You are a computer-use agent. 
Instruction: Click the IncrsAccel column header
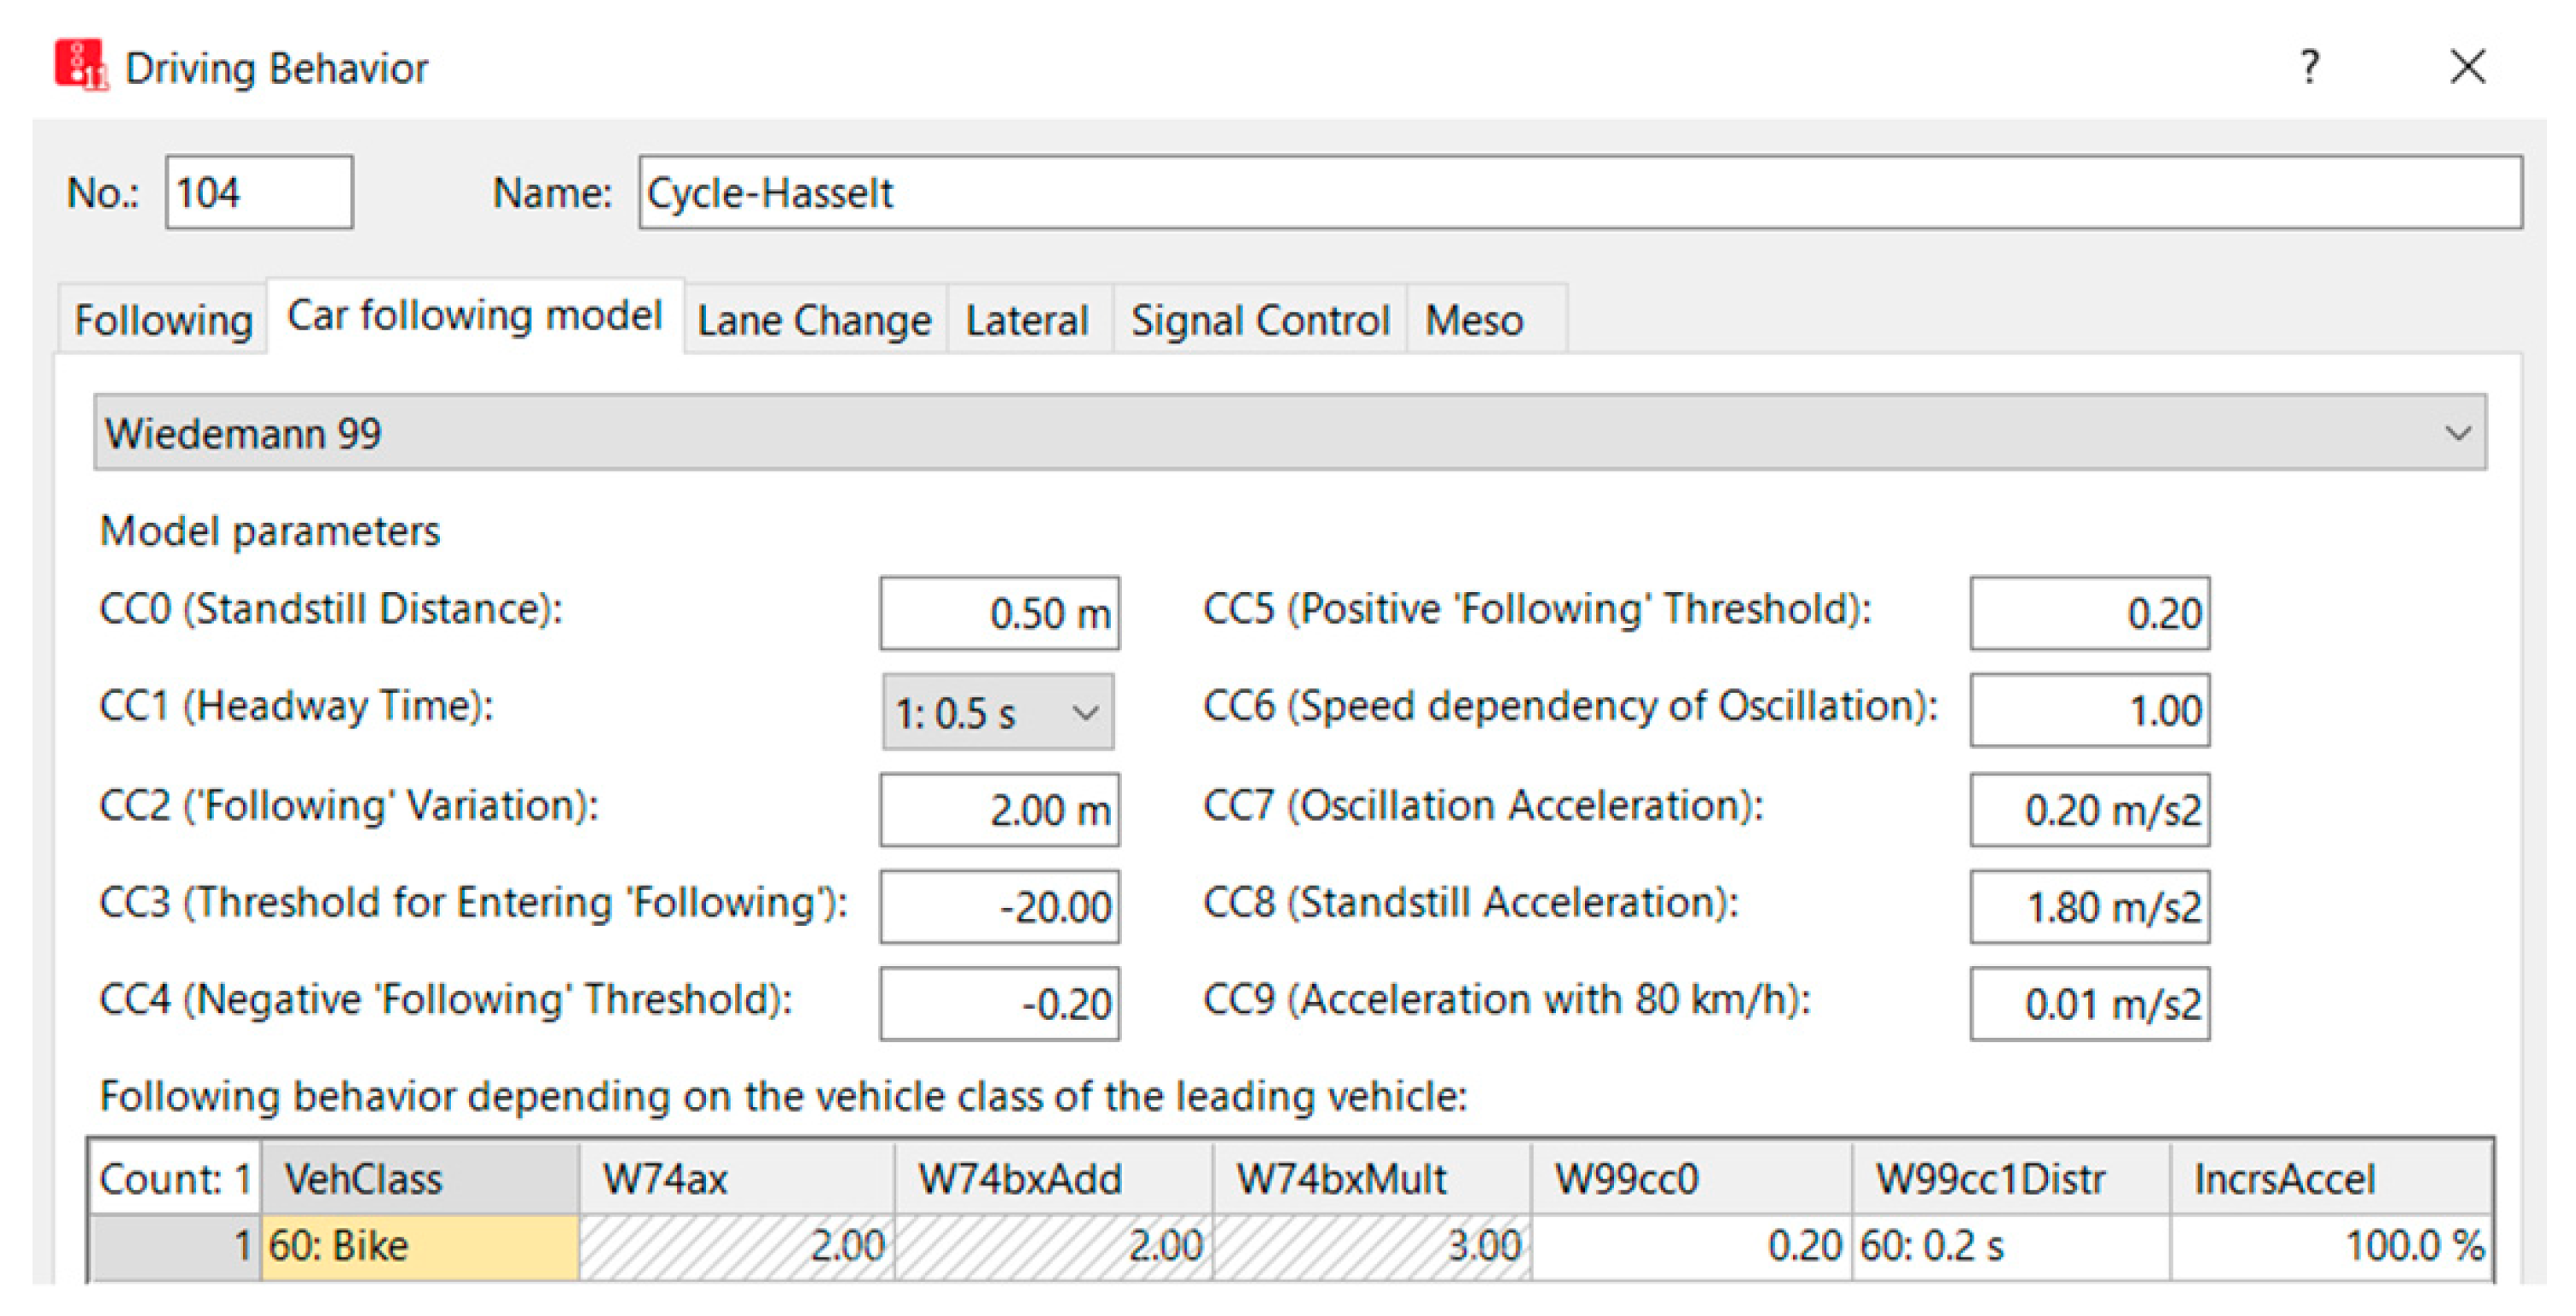2331,1178
